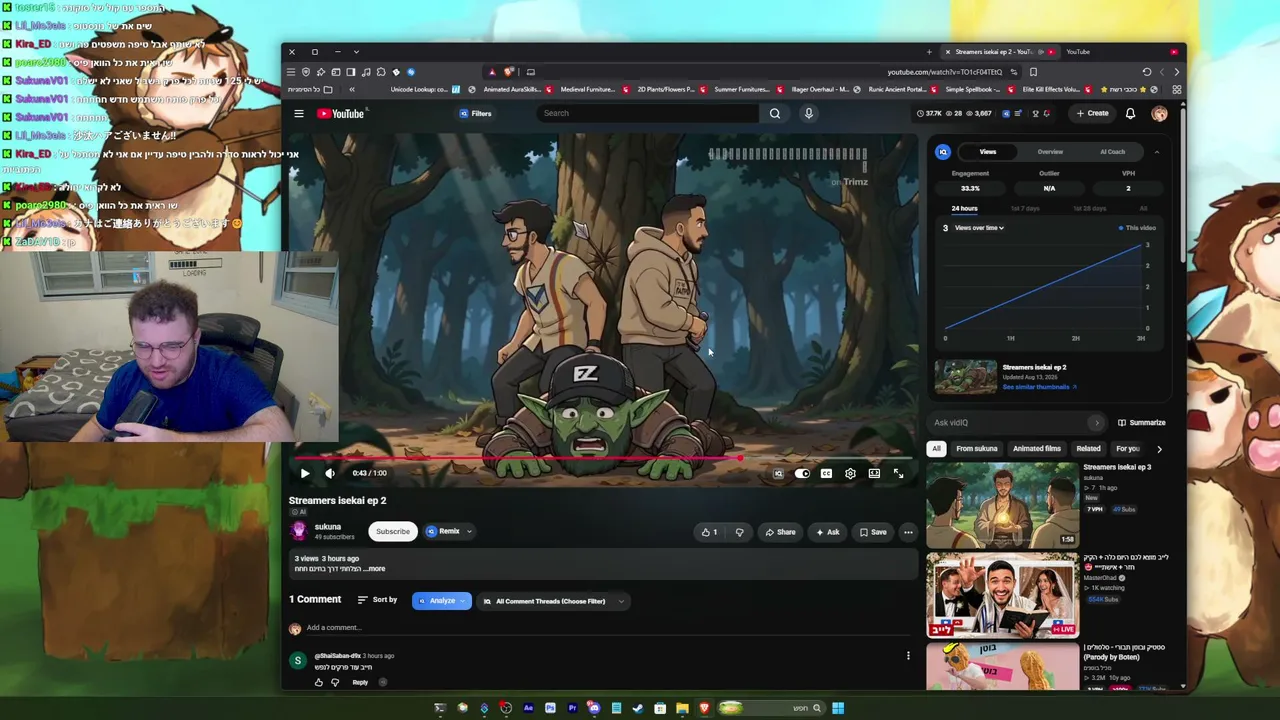Focus the YouTube search field
The width and height of the screenshot is (1280, 720).
tap(648, 113)
